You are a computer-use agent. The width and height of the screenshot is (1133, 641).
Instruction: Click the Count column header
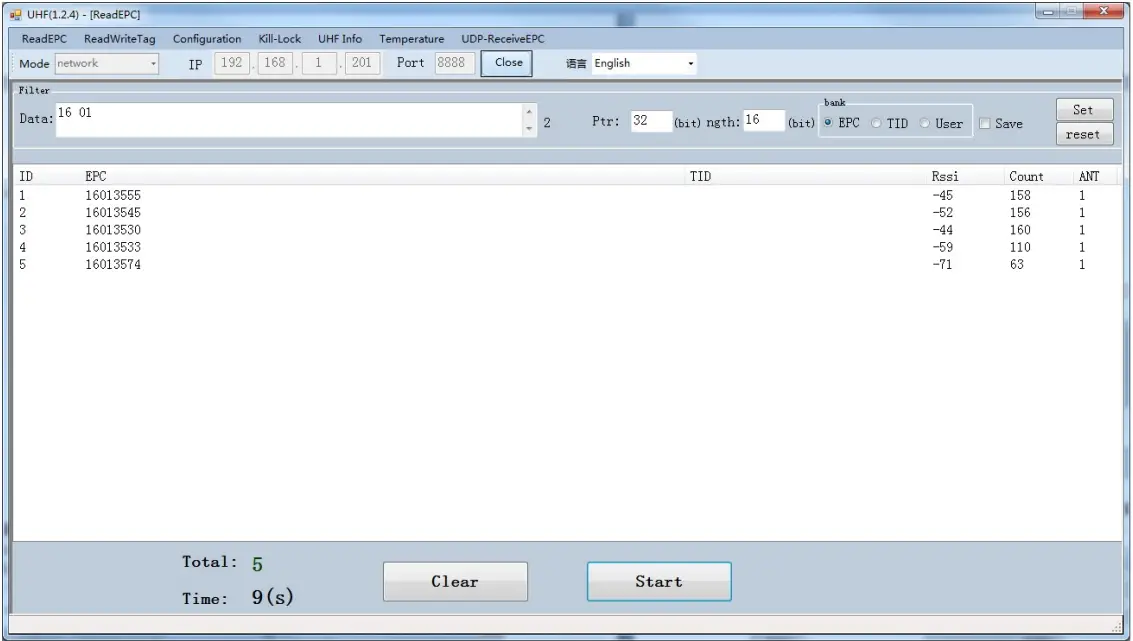(1026, 176)
